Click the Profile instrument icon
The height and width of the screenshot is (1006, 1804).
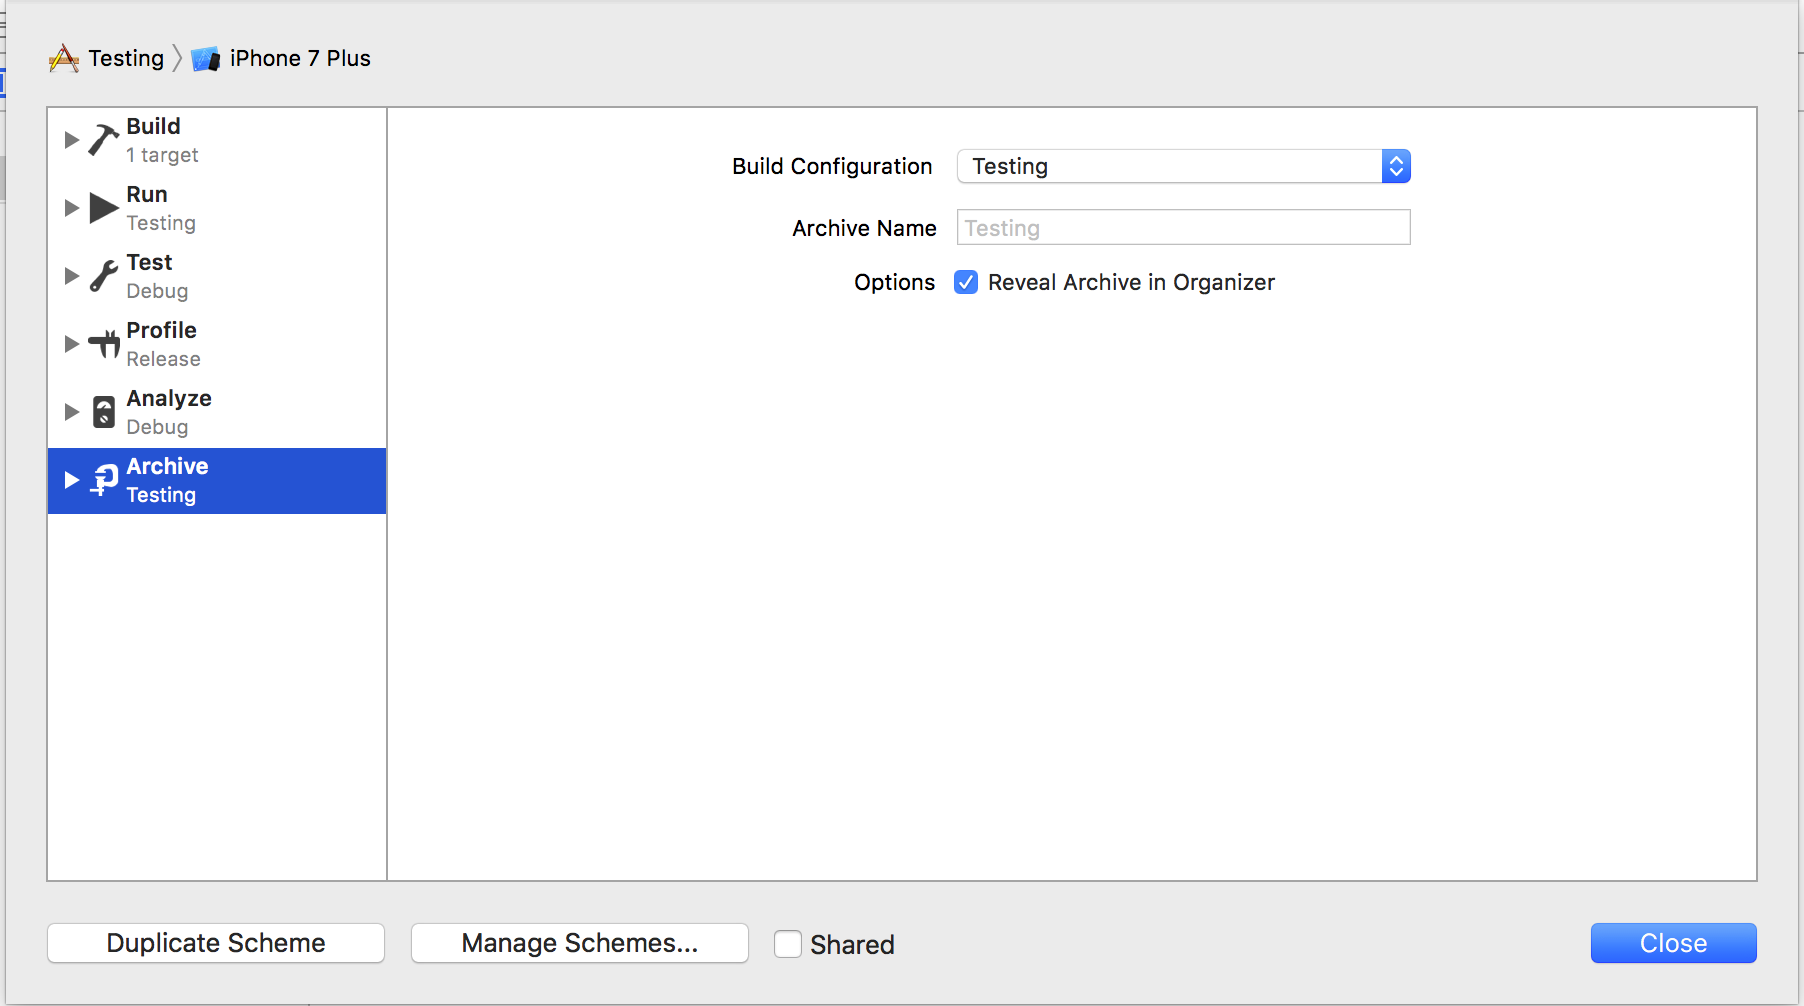[104, 344]
